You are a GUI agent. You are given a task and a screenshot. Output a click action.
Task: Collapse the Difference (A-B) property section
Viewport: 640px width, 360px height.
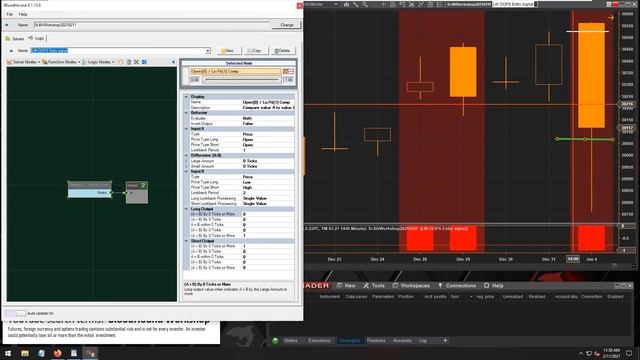click(x=187, y=156)
